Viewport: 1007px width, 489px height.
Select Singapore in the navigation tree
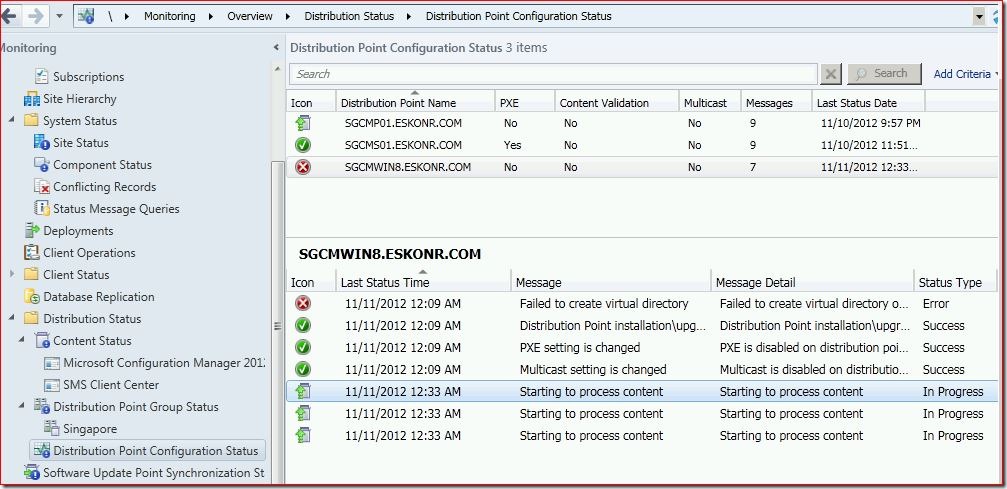click(x=90, y=429)
